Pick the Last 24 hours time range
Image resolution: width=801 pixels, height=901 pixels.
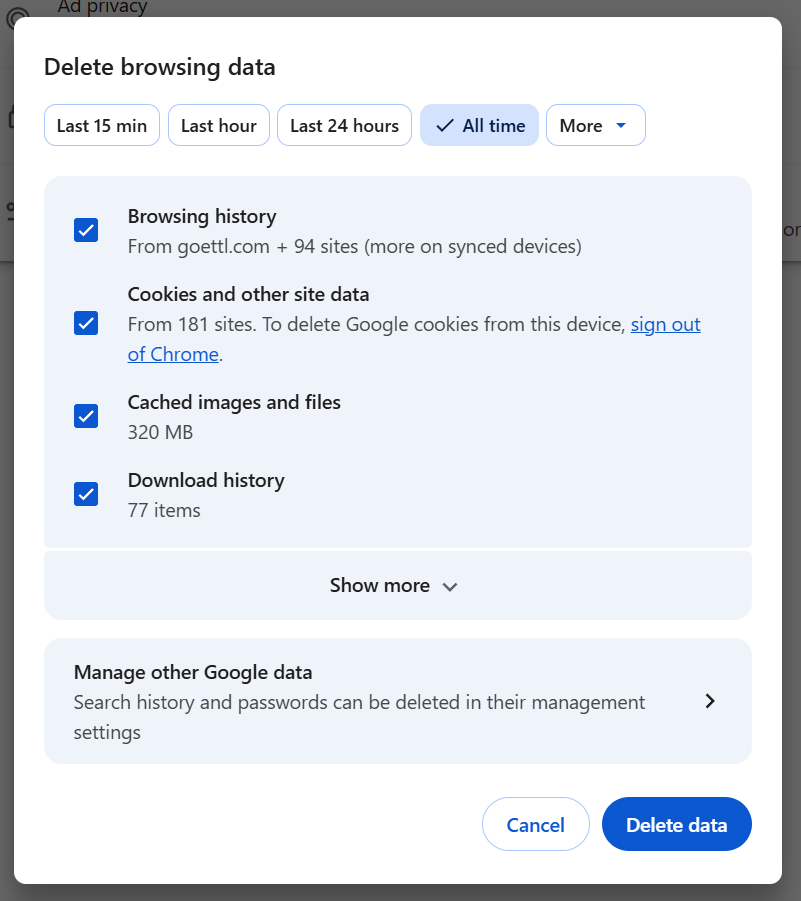[x=344, y=126]
